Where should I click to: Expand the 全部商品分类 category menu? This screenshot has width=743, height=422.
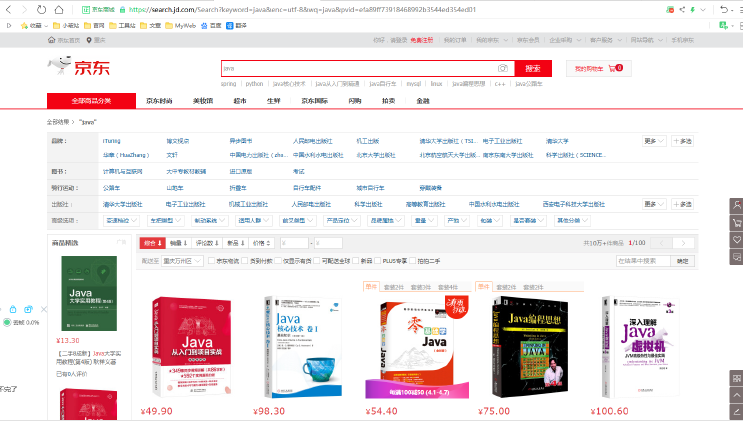point(91,101)
